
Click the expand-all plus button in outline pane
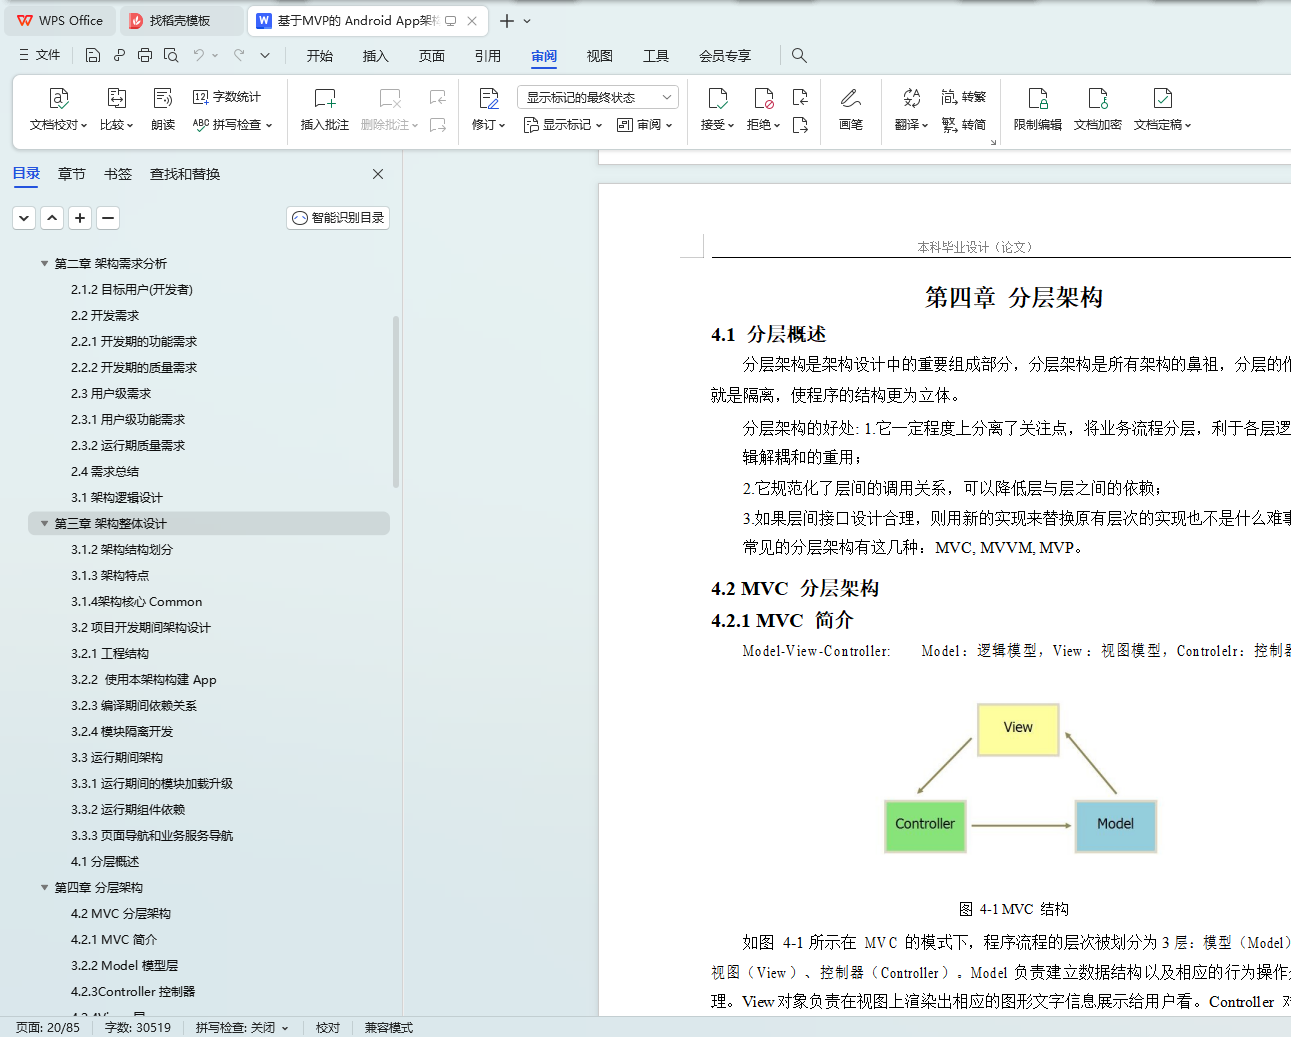[81, 217]
